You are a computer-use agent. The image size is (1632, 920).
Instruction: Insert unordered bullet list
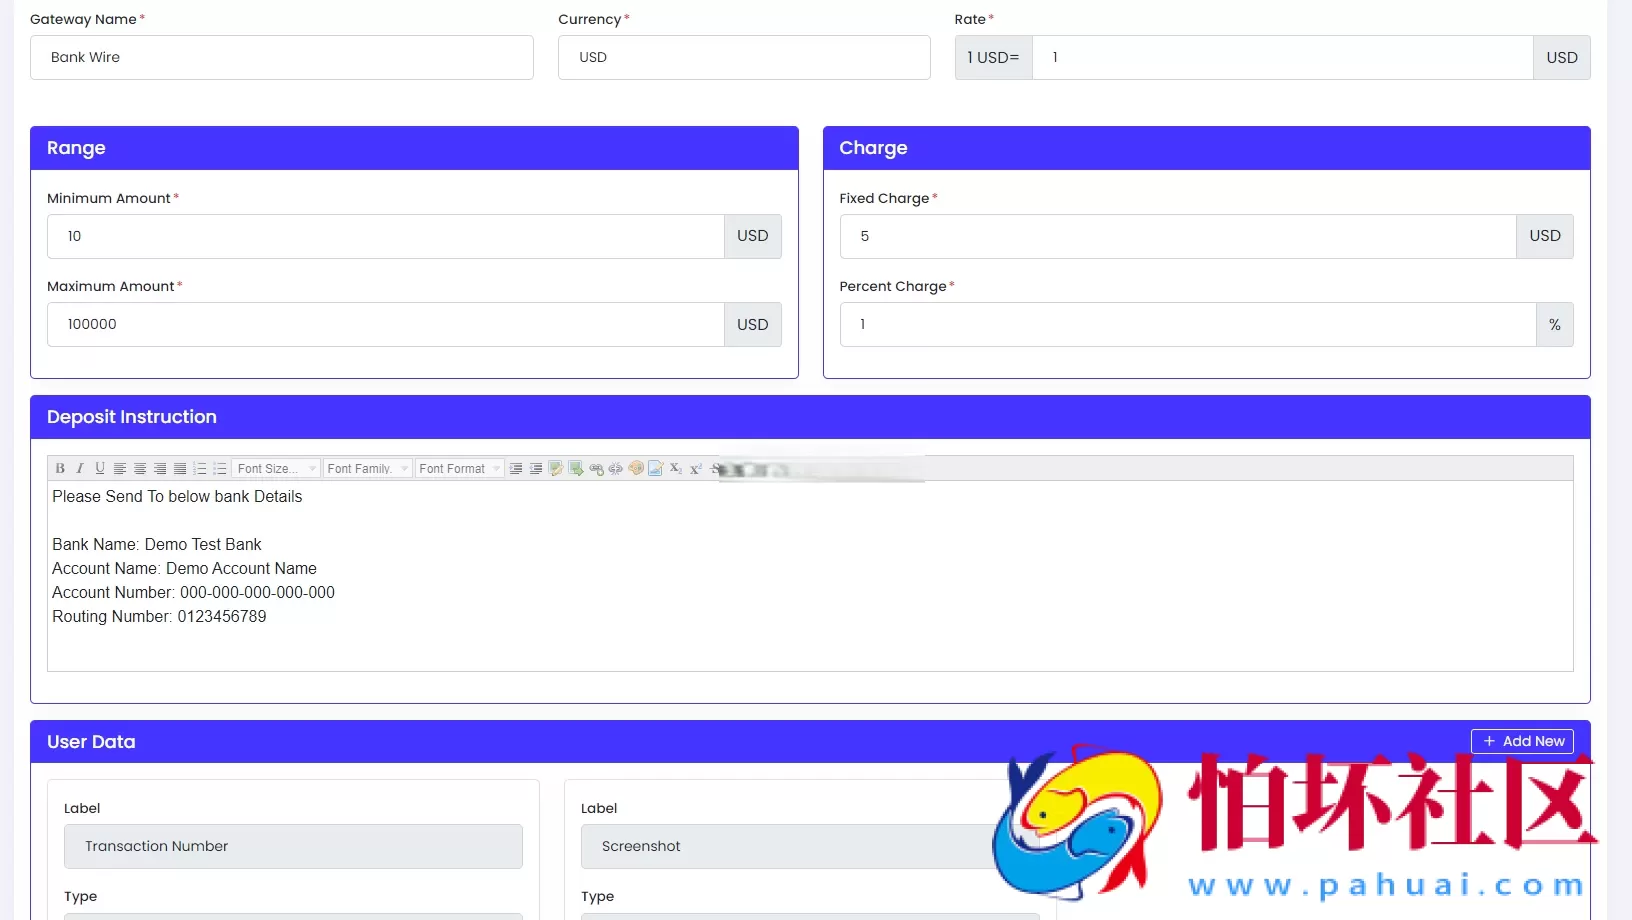click(x=220, y=468)
